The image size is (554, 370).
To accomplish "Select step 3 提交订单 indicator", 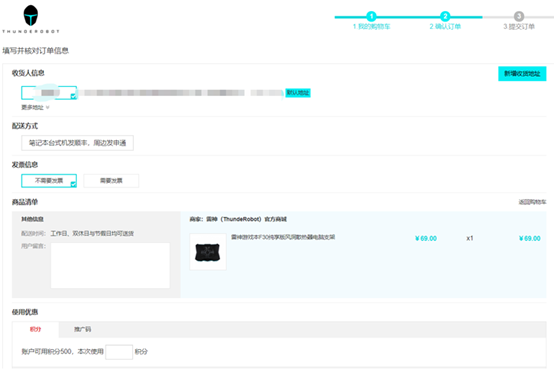I will 519,21.
